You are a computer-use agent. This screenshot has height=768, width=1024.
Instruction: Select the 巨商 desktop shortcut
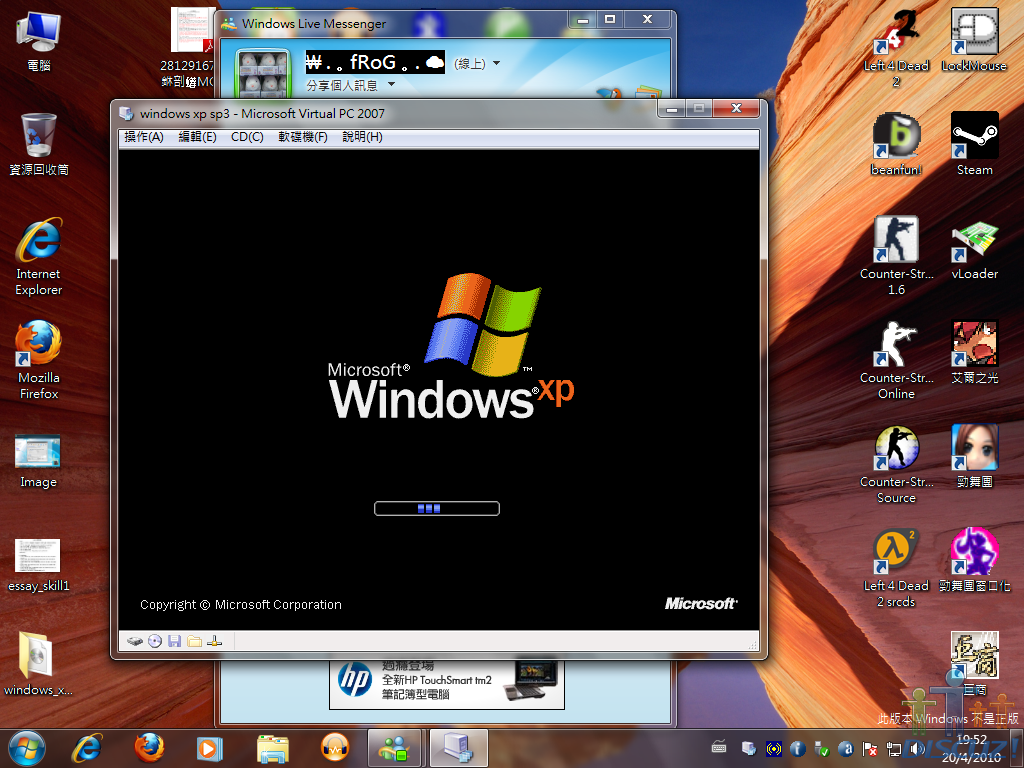(x=974, y=664)
